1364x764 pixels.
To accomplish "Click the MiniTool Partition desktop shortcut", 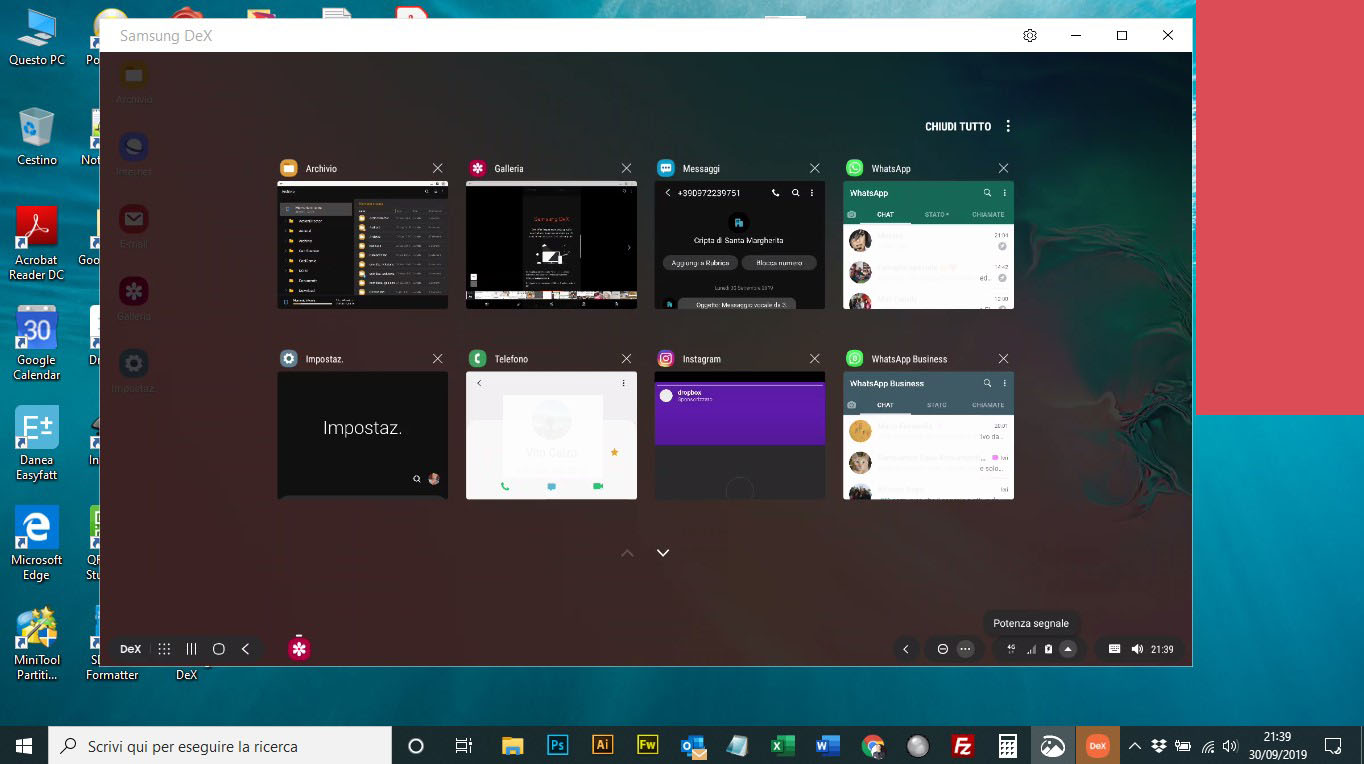I will 37,643.
